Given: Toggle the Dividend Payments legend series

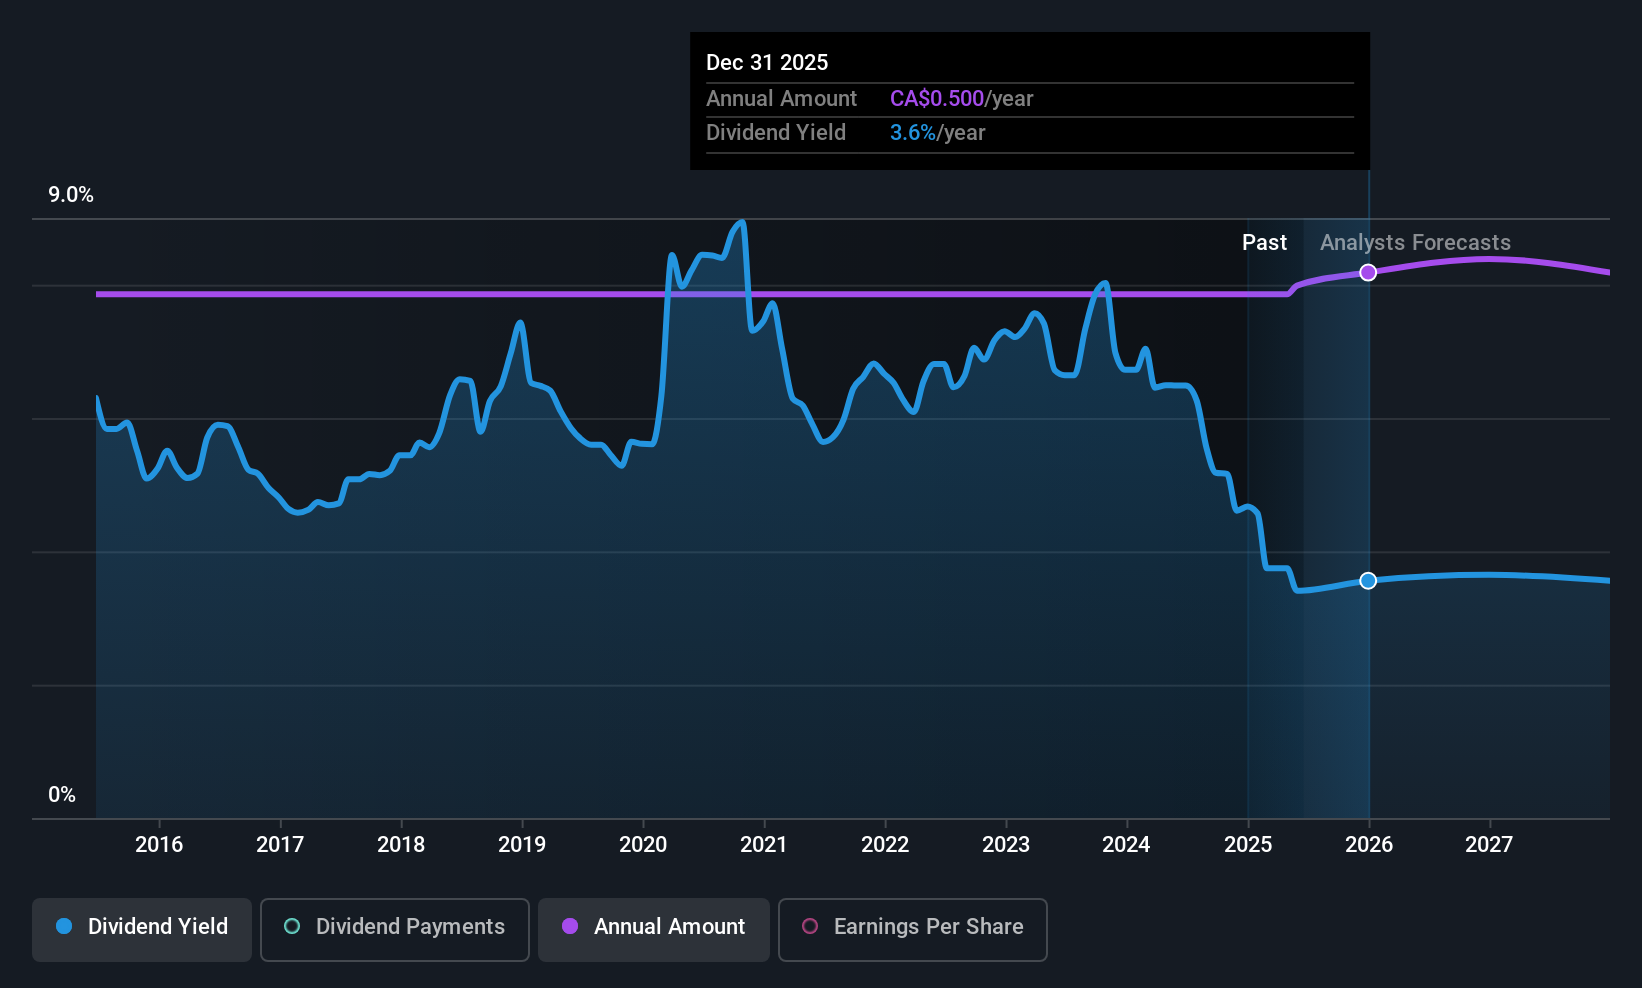Looking at the screenshot, I should (395, 929).
